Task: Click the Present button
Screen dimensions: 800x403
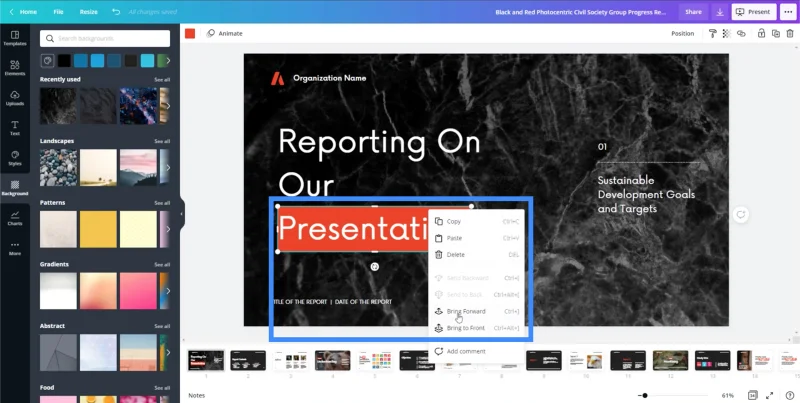Action: coord(754,12)
